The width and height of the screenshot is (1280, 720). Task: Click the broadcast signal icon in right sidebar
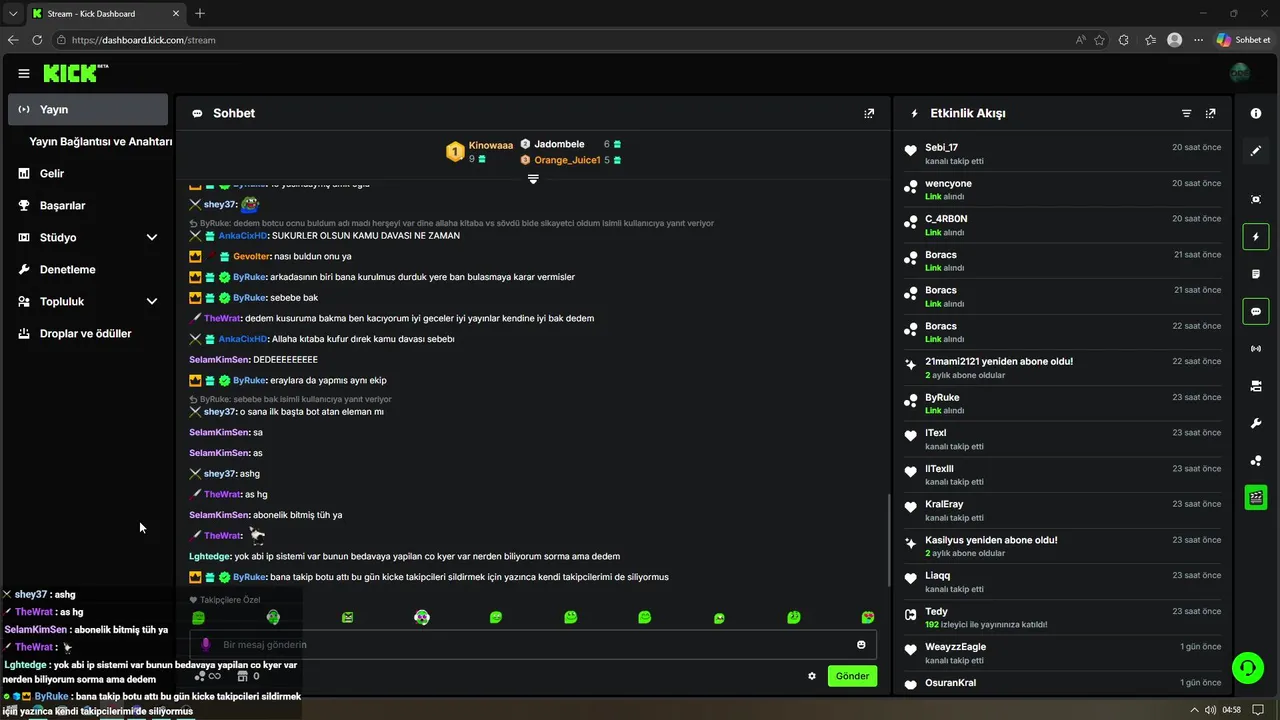[1256, 349]
